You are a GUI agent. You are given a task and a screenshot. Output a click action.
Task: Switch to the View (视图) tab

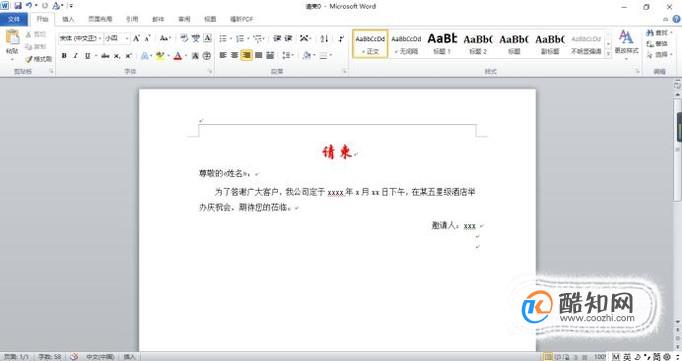[x=210, y=19]
